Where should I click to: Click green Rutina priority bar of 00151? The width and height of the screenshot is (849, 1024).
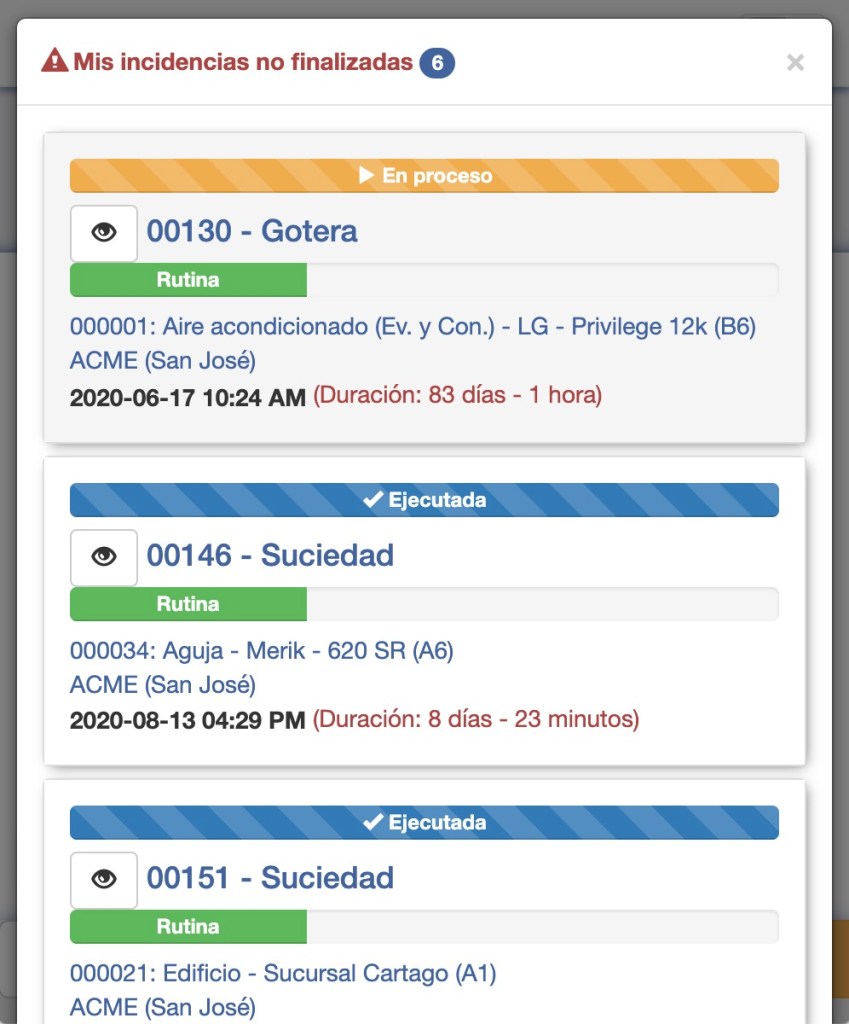188,927
